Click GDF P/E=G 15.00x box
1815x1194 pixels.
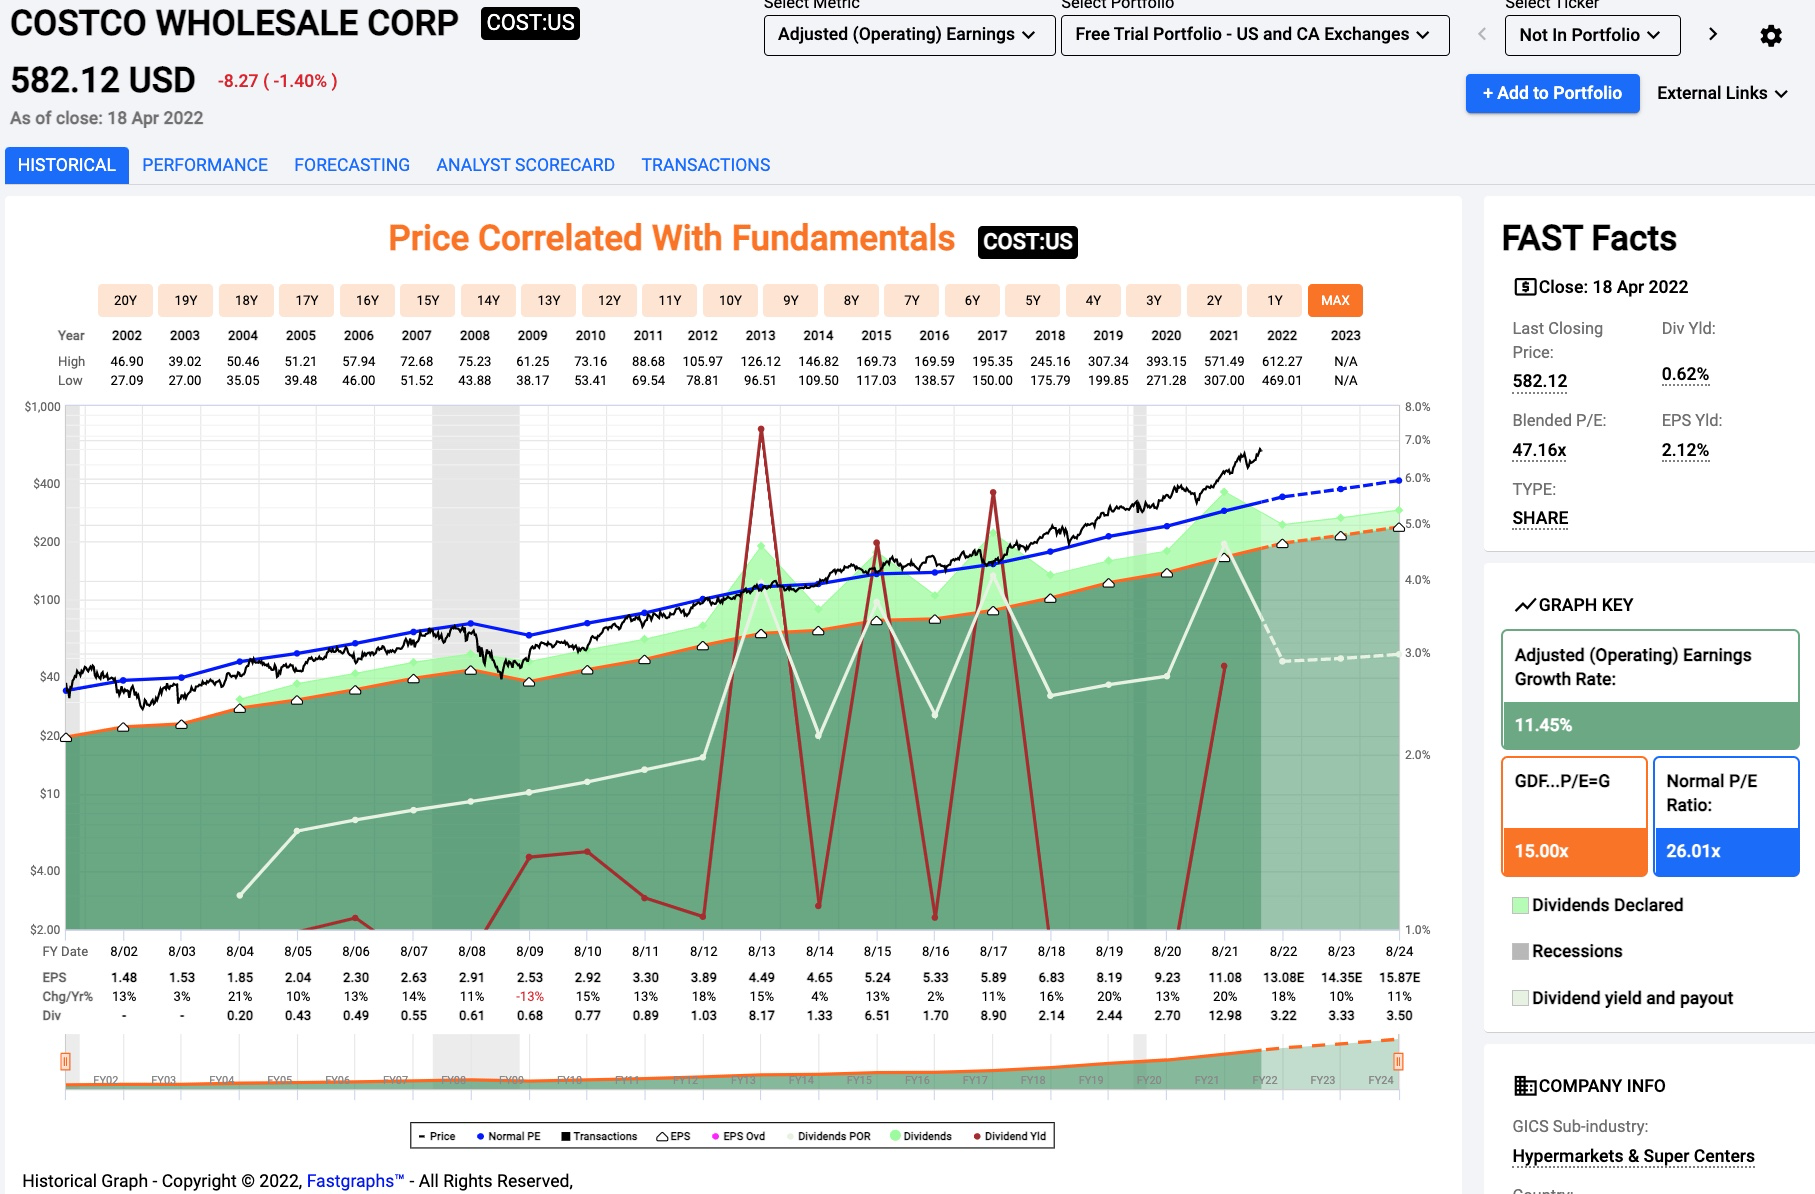[x=1574, y=816]
